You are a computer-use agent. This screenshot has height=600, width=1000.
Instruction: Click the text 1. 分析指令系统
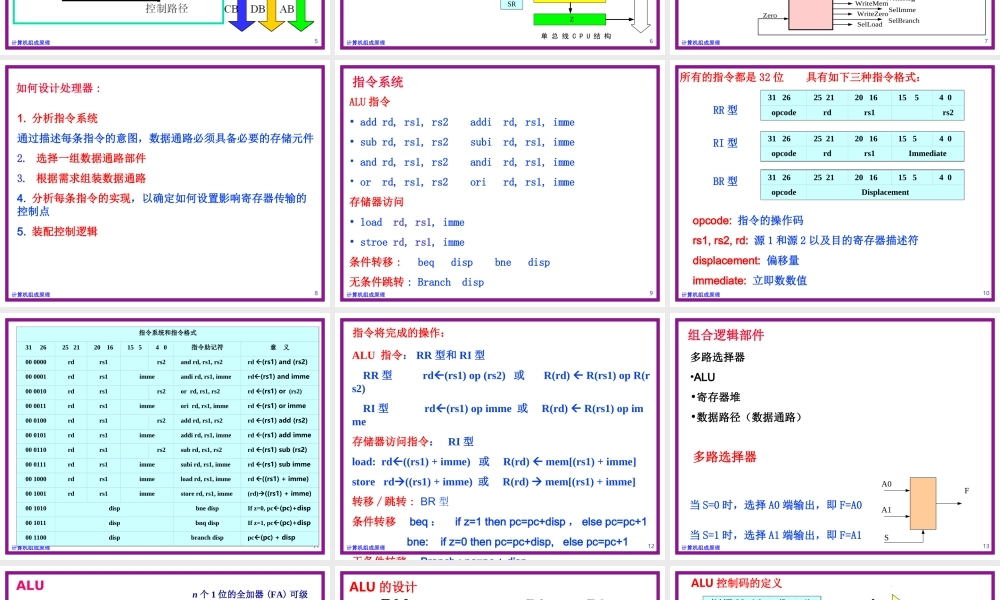(57, 118)
